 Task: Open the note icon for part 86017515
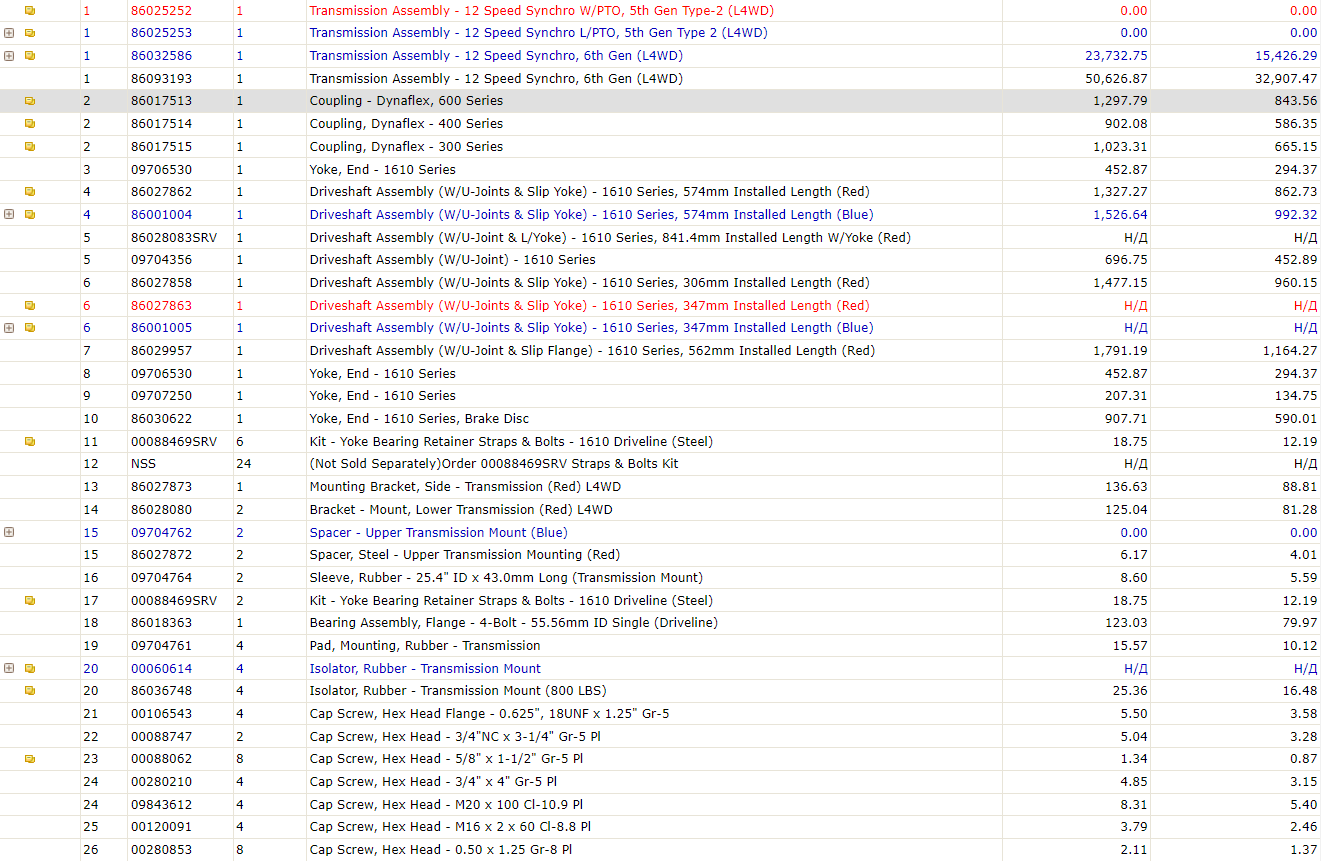tap(30, 146)
